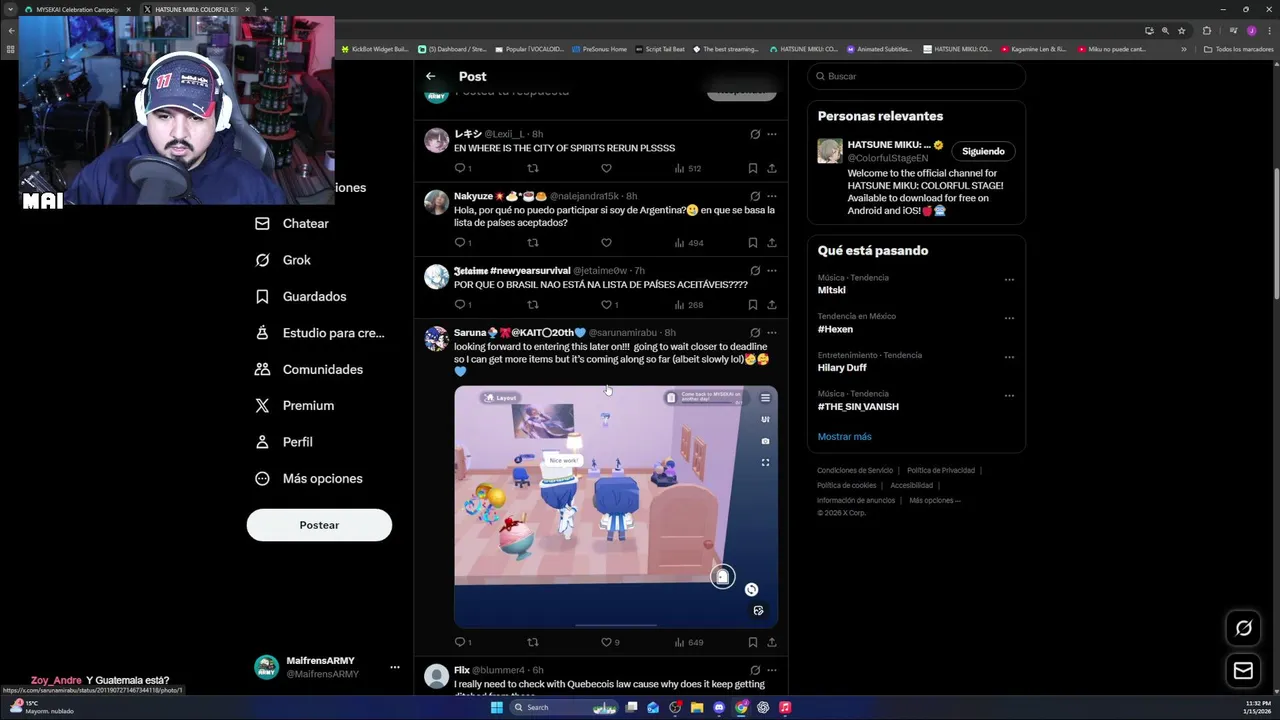Open options for Mitski trend
Viewport: 1280px width, 720px height.
(x=1009, y=280)
